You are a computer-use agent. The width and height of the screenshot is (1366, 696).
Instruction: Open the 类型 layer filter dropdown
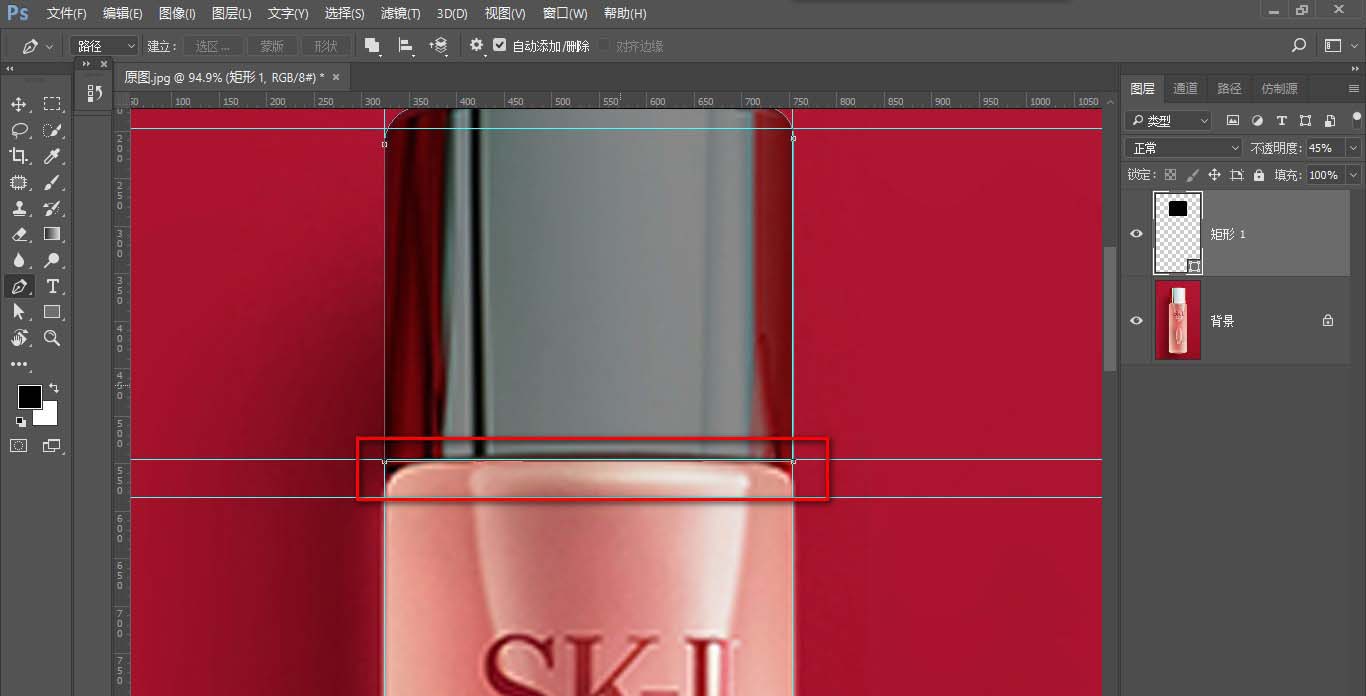[x=1168, y=121]
